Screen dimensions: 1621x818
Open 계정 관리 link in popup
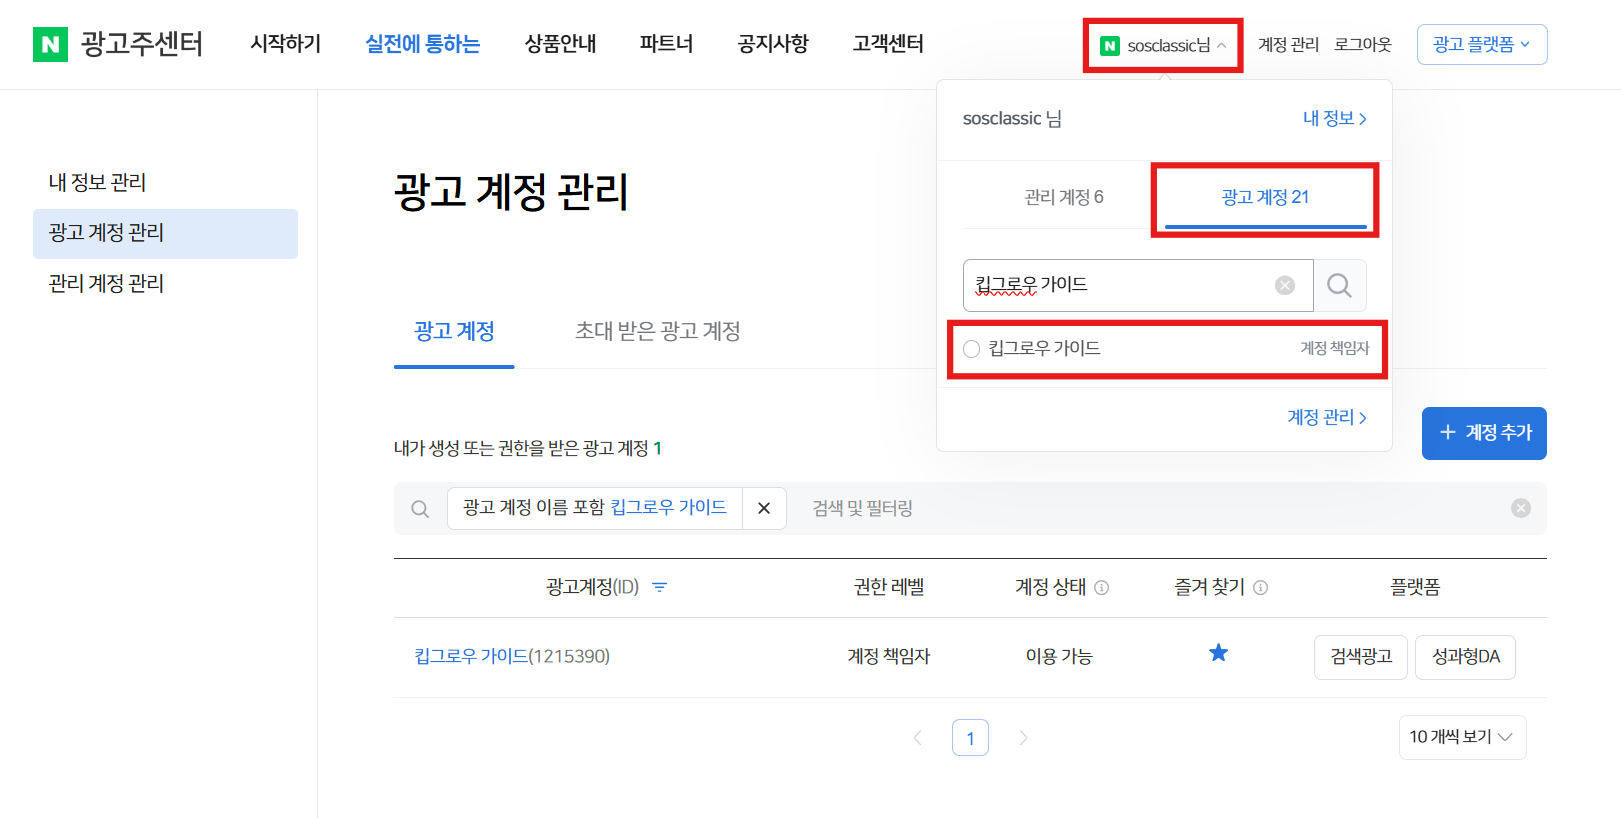[x=1326, y=417]
